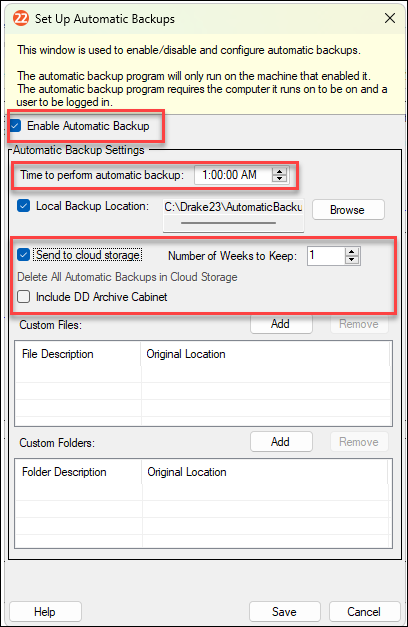
Task: Click the Drake 22 application icon in title bar
Action: (x=21, y=18)
